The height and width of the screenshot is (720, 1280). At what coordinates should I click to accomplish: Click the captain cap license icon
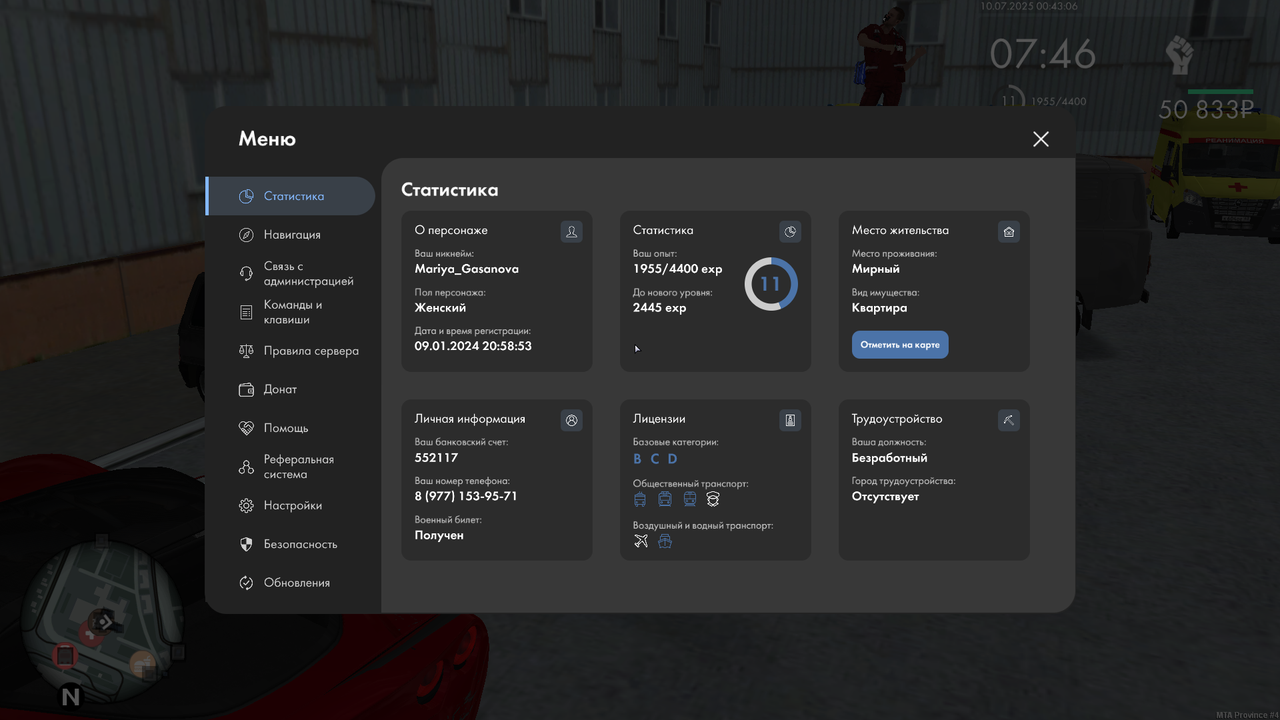[713, 498]
